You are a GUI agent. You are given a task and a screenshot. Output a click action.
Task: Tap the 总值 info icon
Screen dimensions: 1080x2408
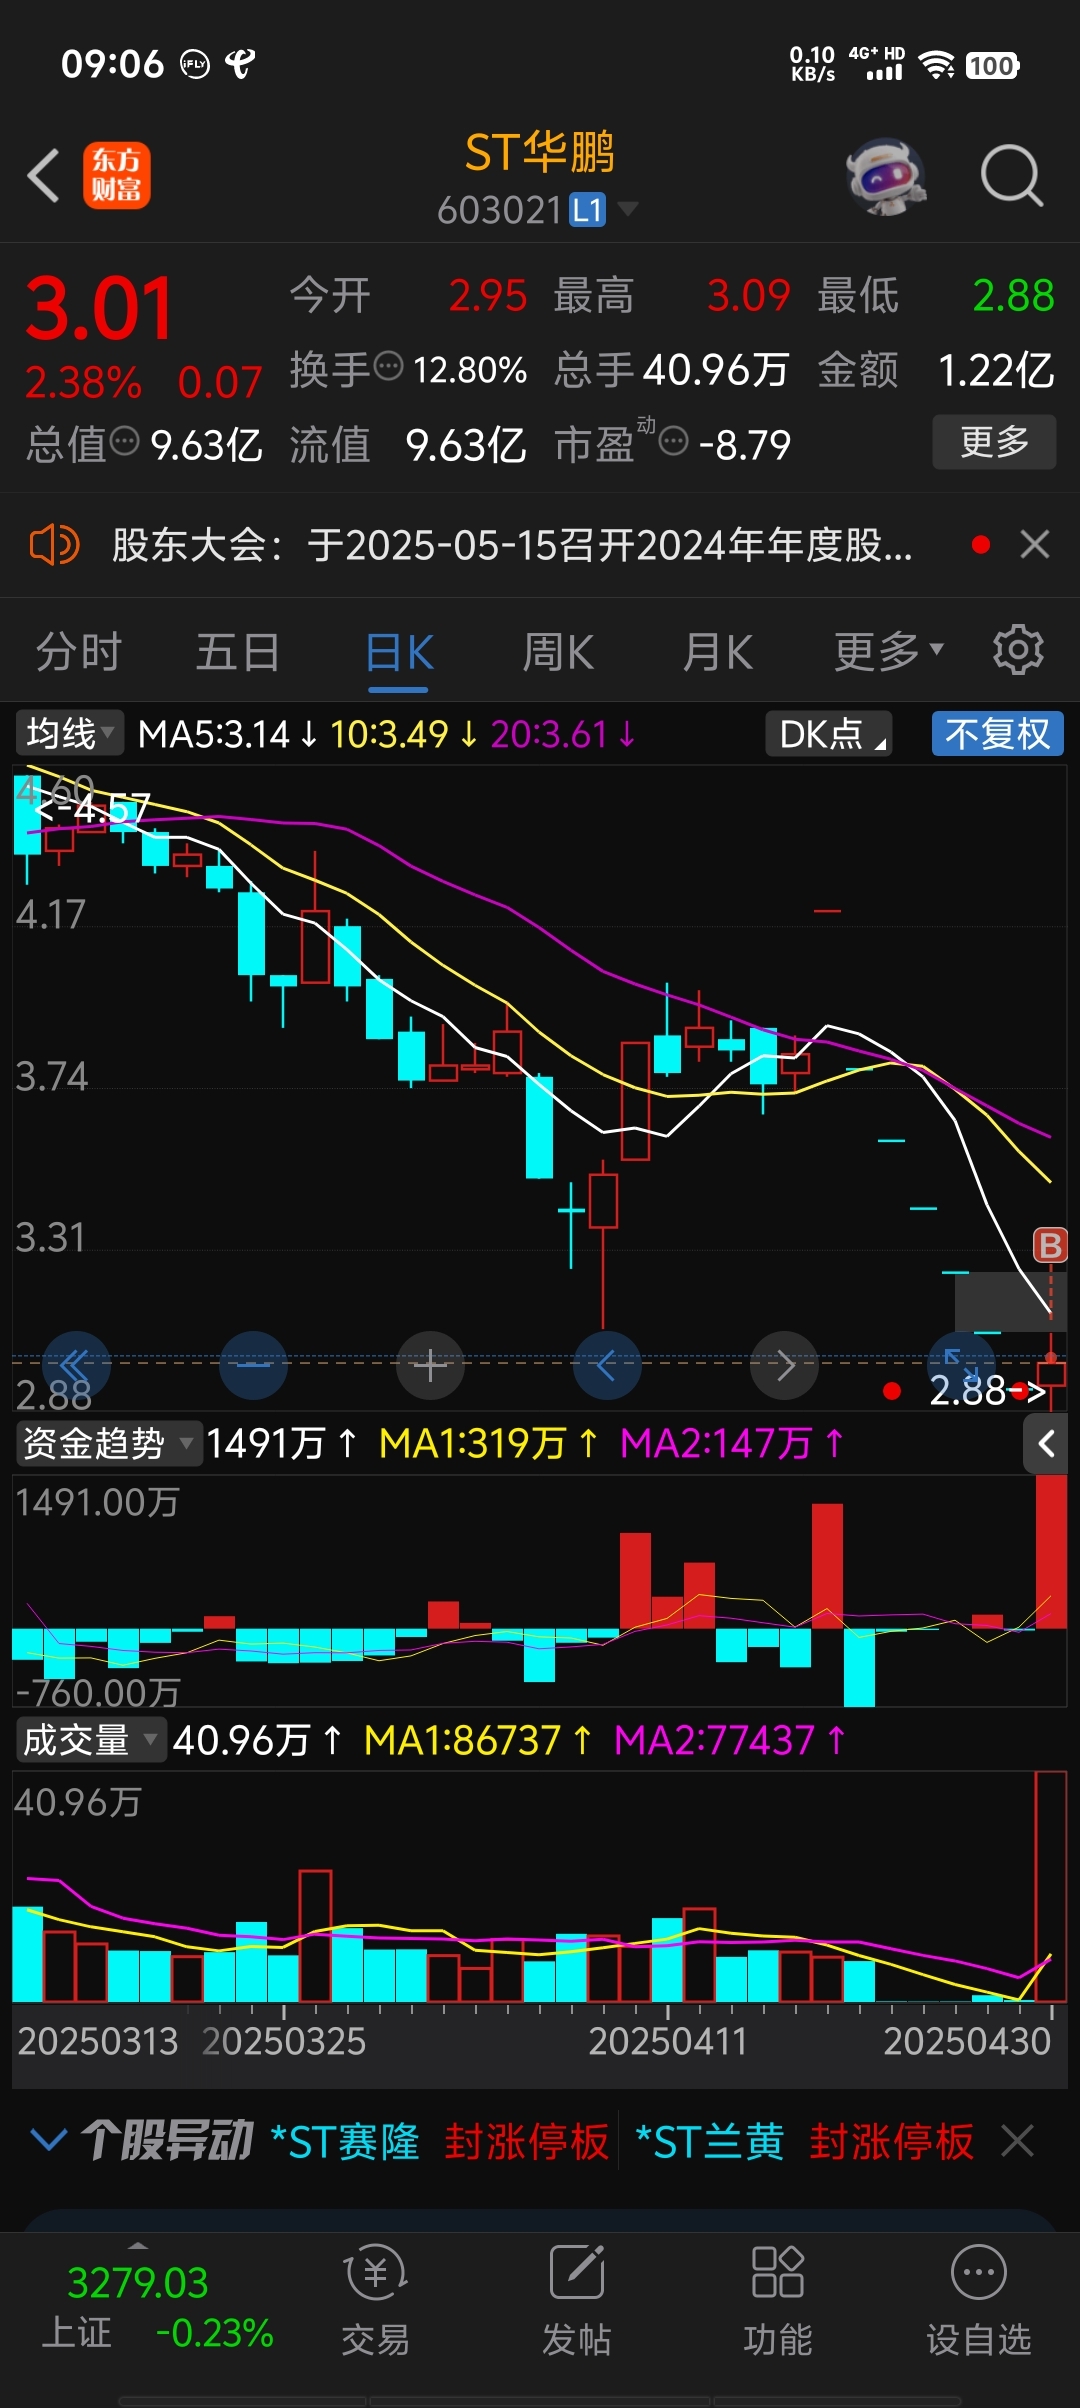(124, 440)
